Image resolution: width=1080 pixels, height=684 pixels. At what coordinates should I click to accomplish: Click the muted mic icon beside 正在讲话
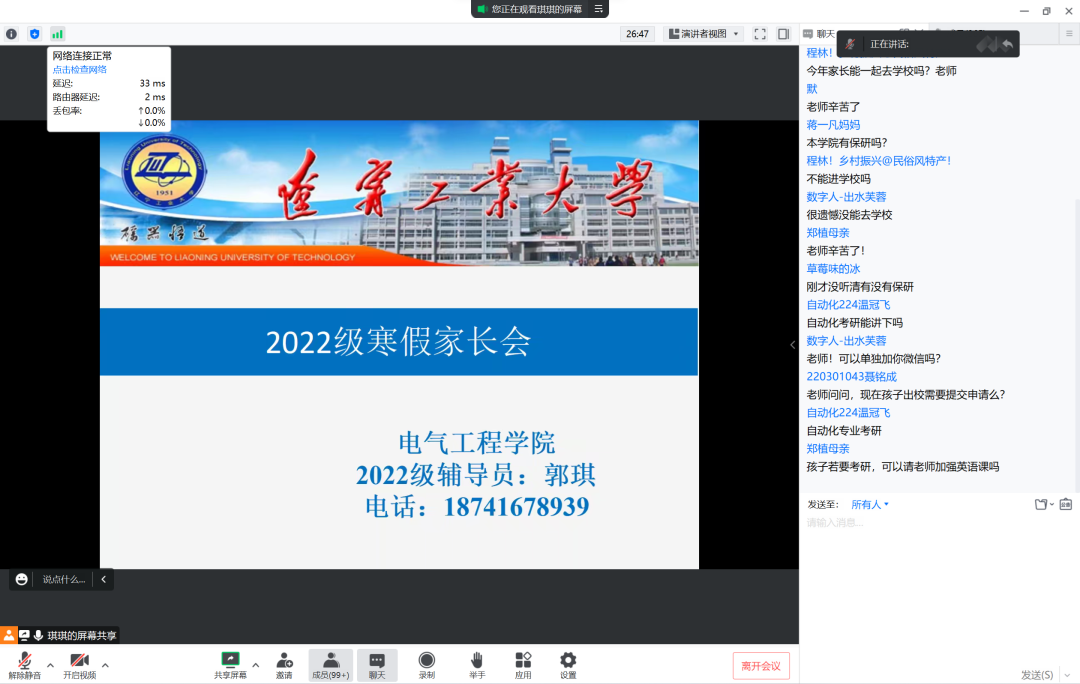[x=851, y=43]
